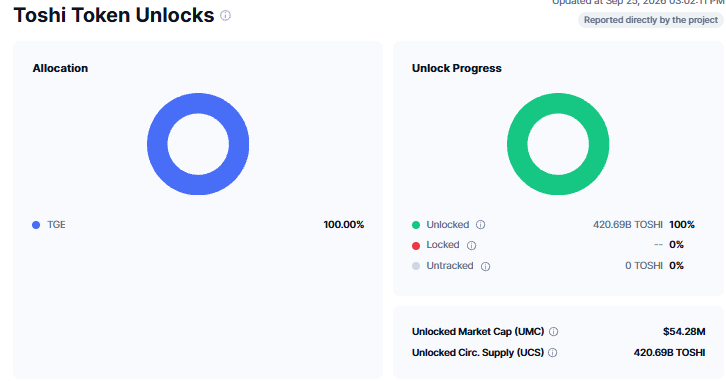The width and height of the screenshot is (726, 381).
Task: Click the info icon next to Locked
Action: tap(471, 245)
